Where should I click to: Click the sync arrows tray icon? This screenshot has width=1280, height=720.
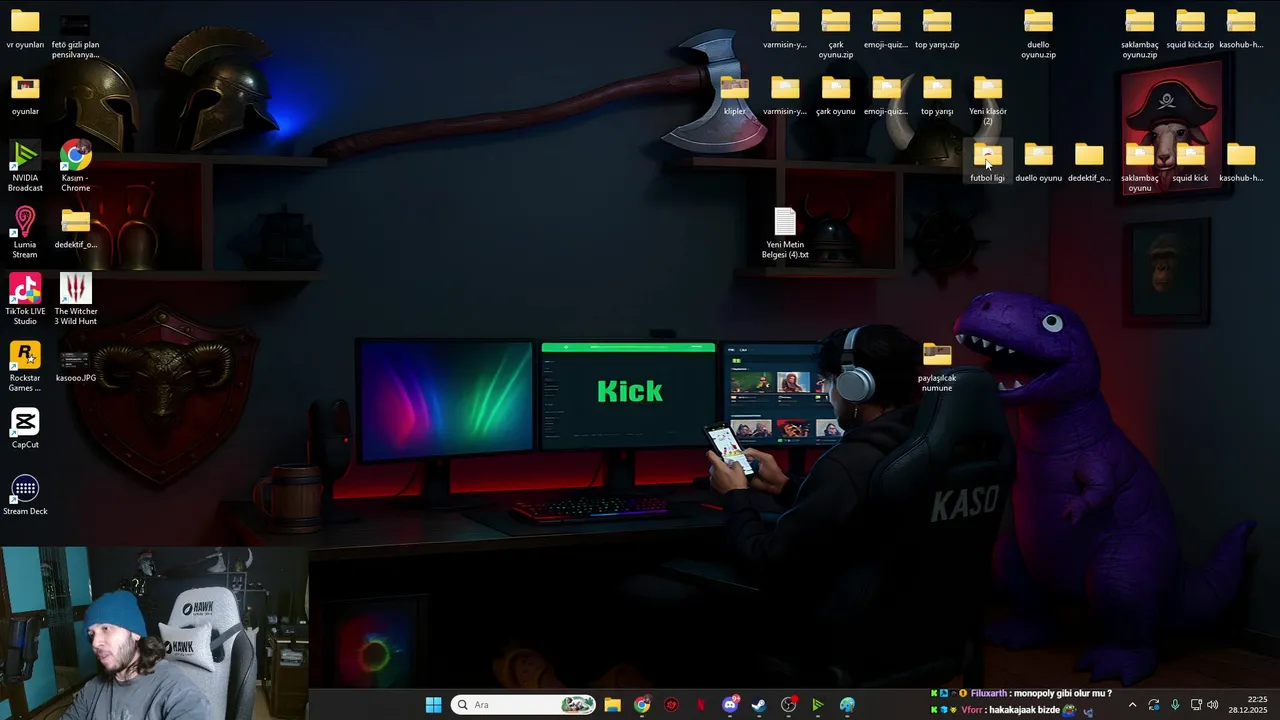coord(1154,705)
